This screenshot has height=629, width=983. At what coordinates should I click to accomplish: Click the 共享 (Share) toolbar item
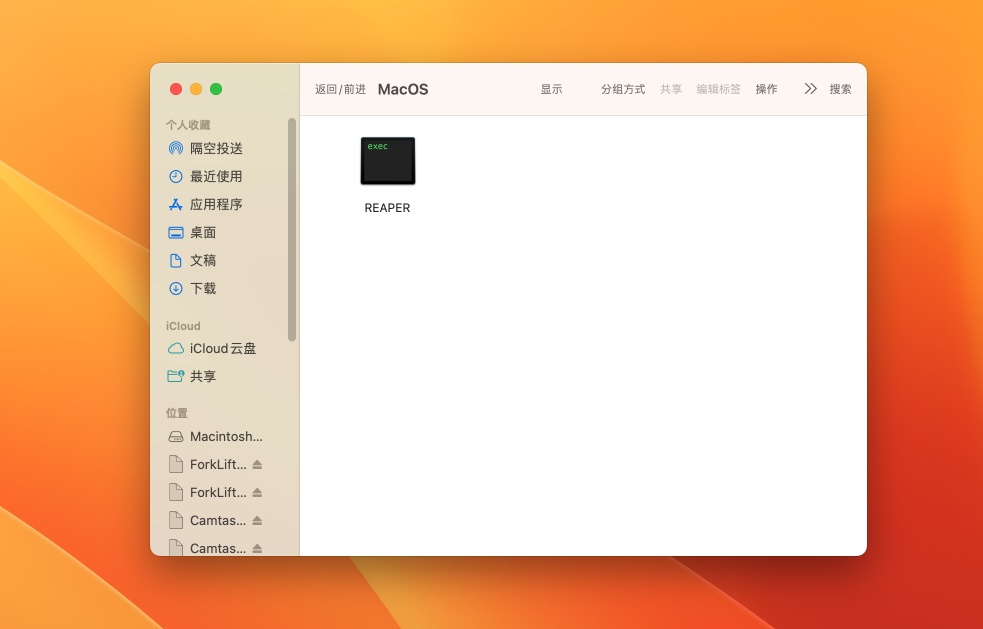[x=670, y=89]
